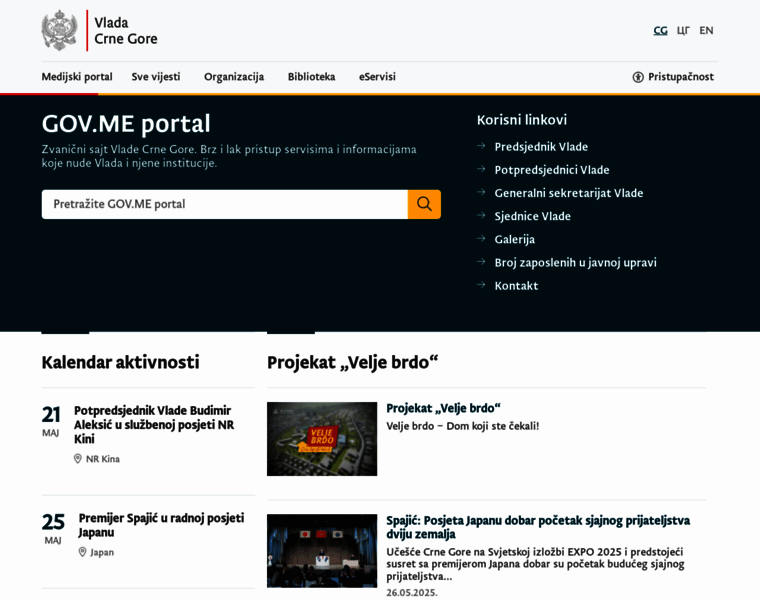This screenshot has height=600, width=760.
Task: Open the Kontakt link
Action: (516, 285)
